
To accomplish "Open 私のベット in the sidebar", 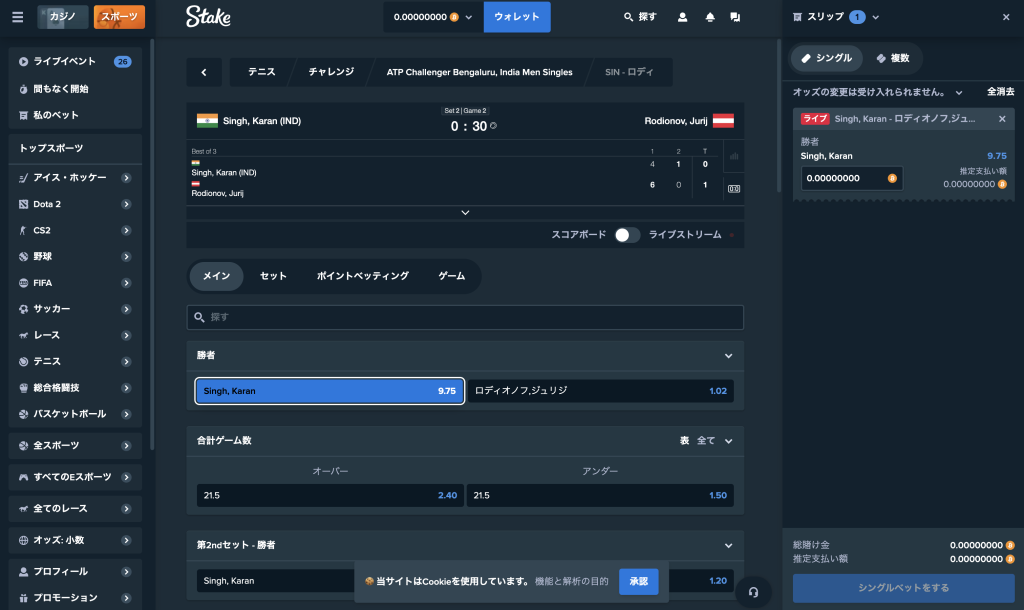I will point(75,115).
